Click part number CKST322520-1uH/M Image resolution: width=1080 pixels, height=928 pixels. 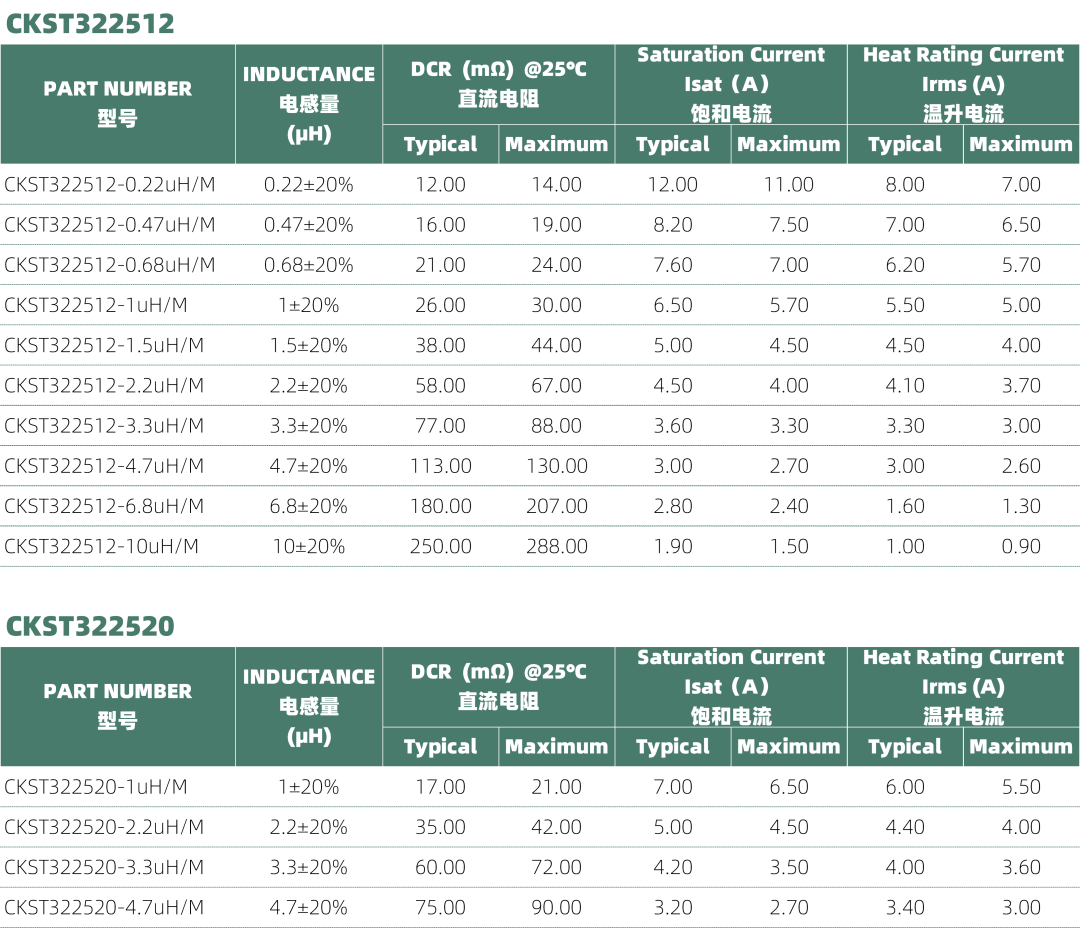96,788
